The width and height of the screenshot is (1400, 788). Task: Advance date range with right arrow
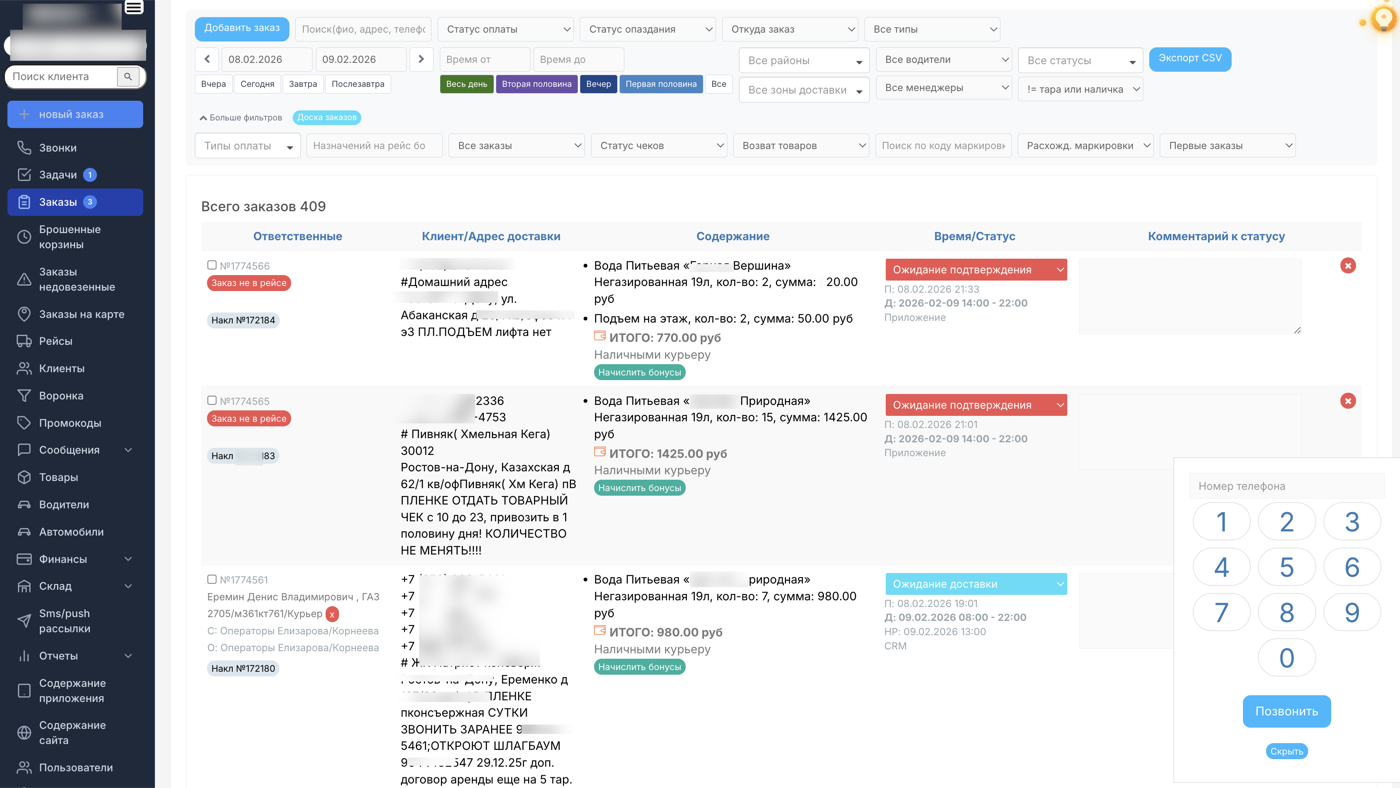421,59
